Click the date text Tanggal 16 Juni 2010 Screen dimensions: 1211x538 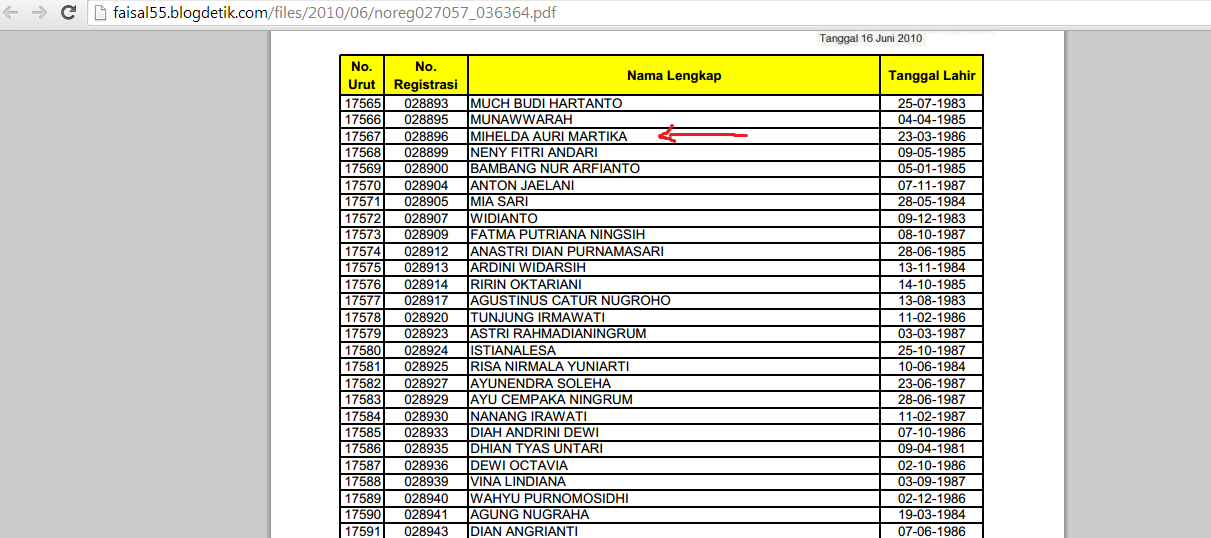point(870,38)
